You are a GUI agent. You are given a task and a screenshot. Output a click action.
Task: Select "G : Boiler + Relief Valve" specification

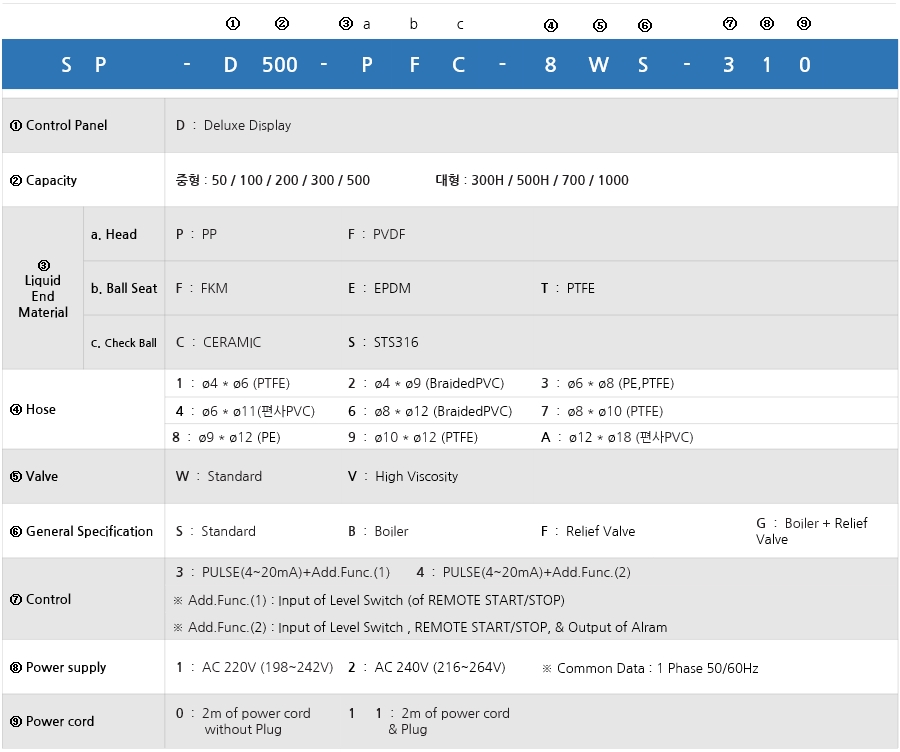811,531
